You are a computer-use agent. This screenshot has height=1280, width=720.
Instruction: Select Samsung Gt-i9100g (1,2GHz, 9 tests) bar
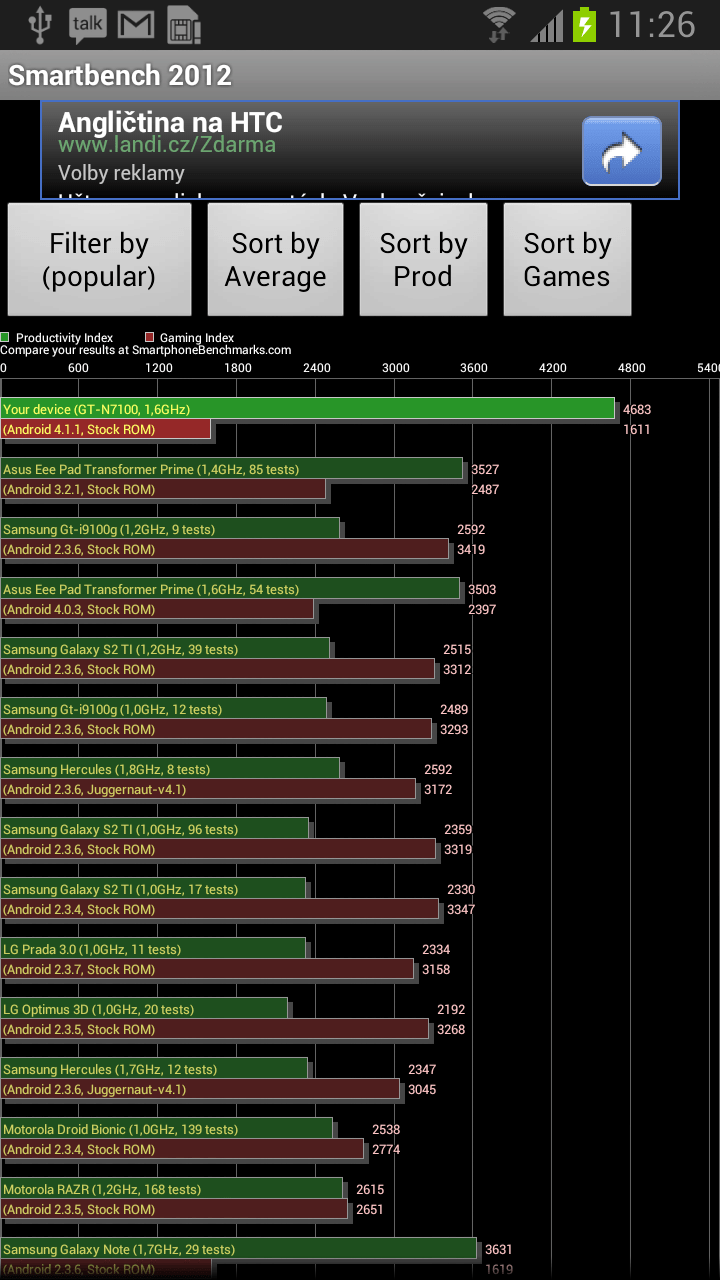pyautogui.click(x=170, y=529)
